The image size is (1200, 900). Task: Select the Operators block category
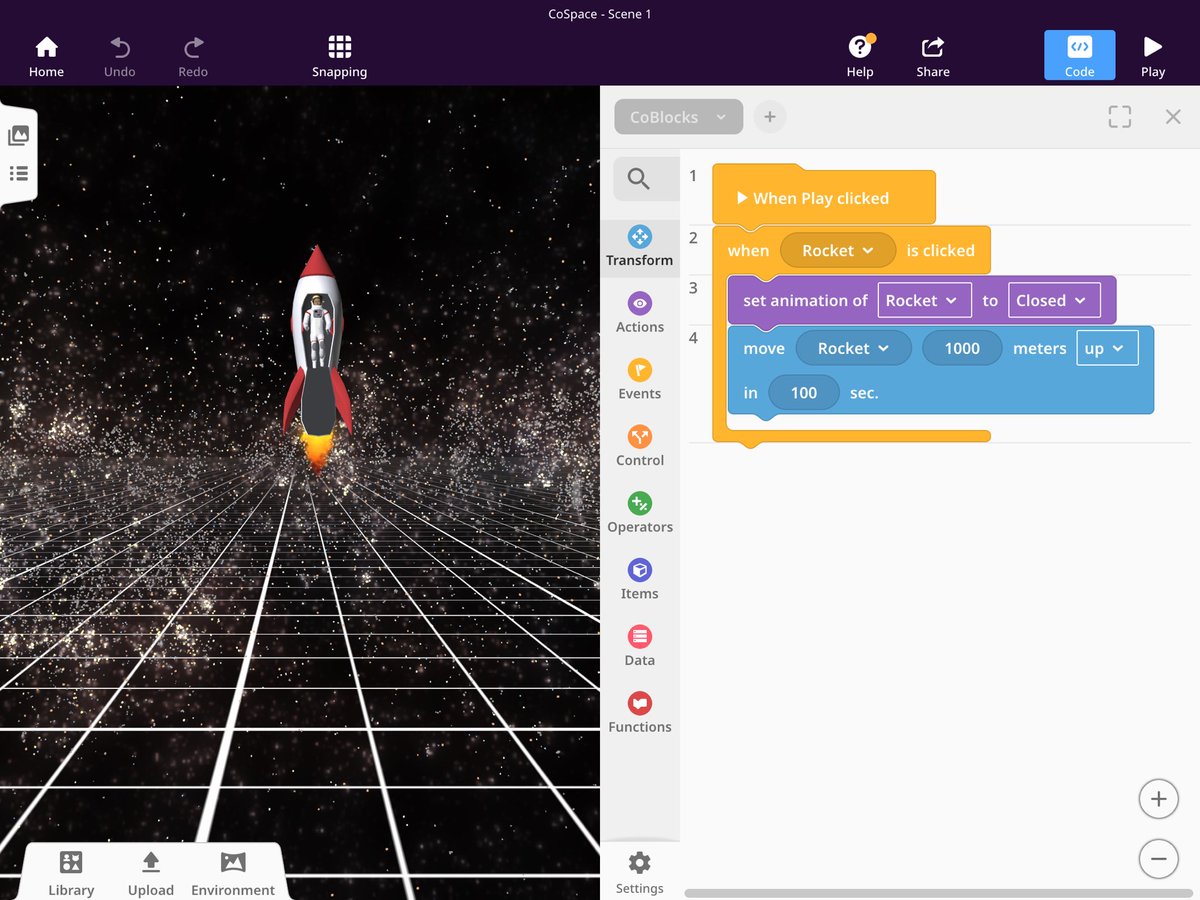pyautogui.click(x=640, y=513)
